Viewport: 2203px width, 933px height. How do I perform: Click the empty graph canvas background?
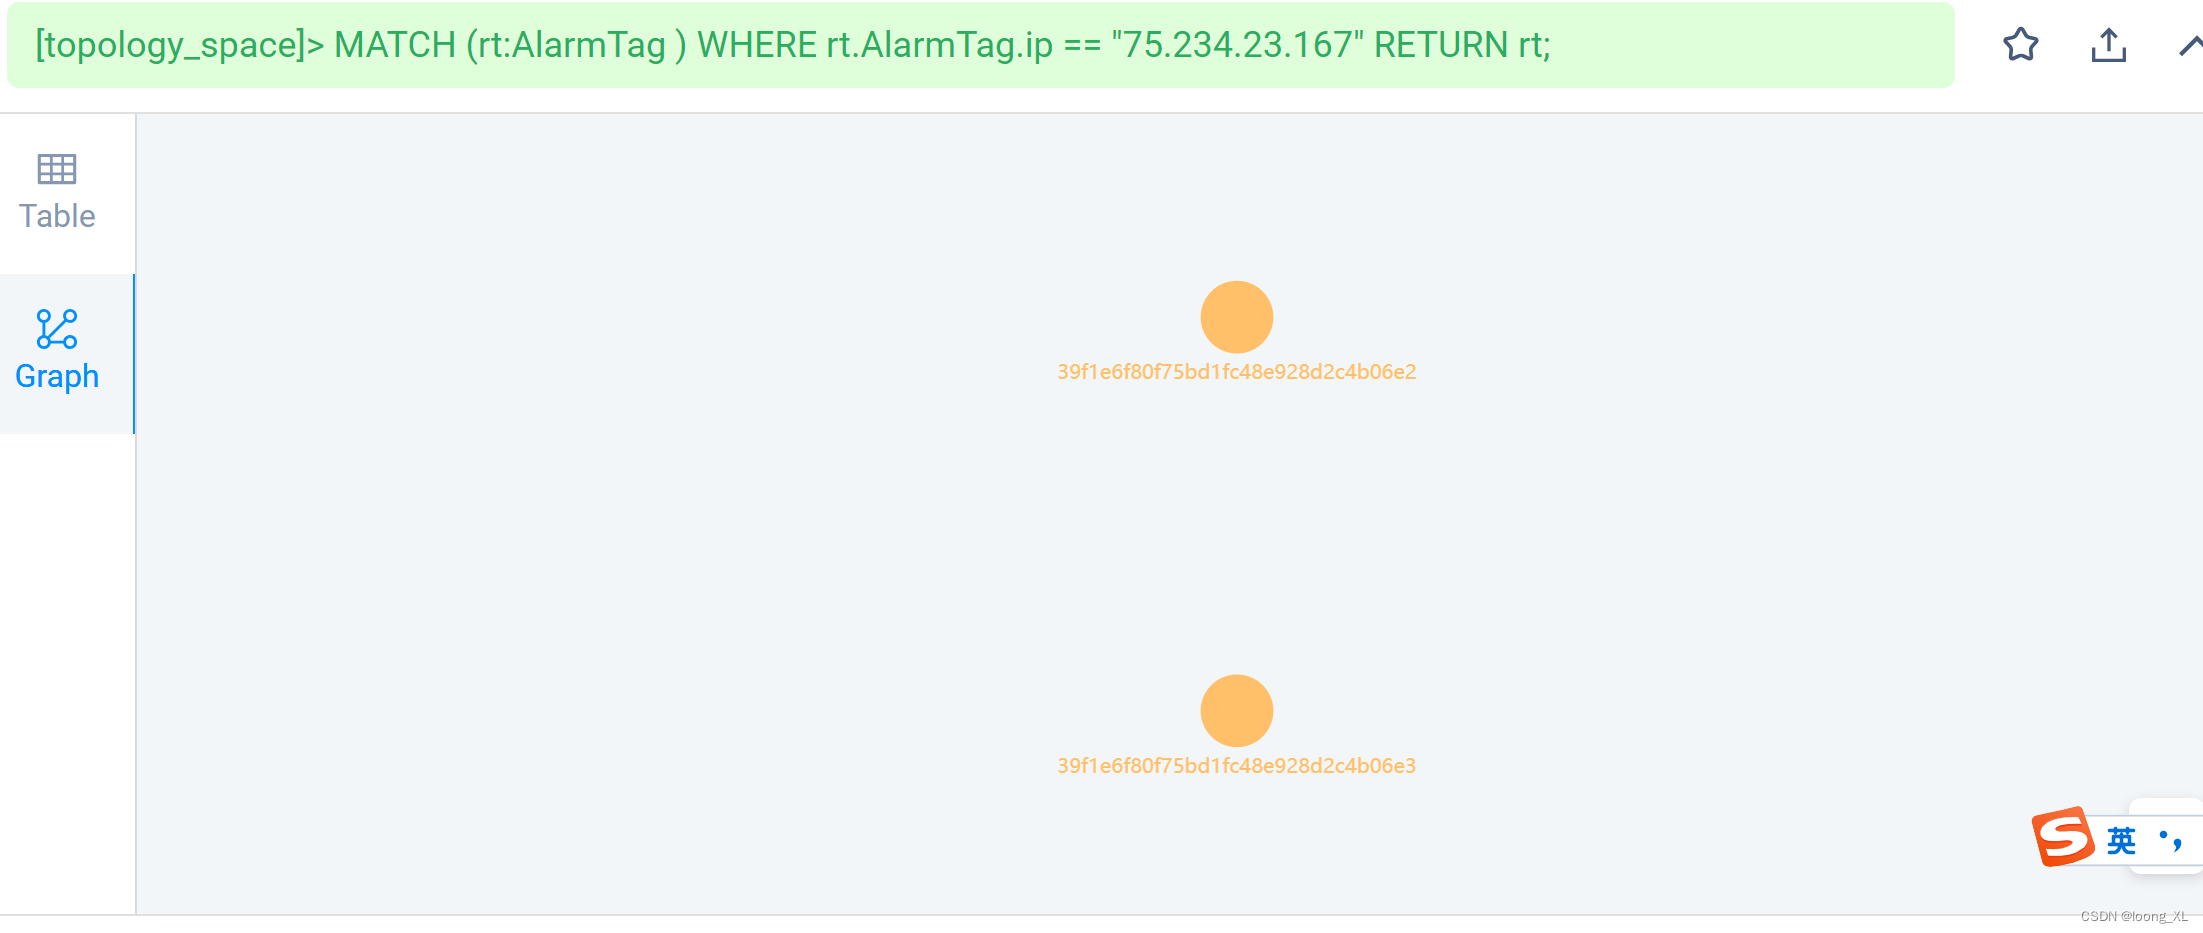pyautogui.click(x=700, y=550)
